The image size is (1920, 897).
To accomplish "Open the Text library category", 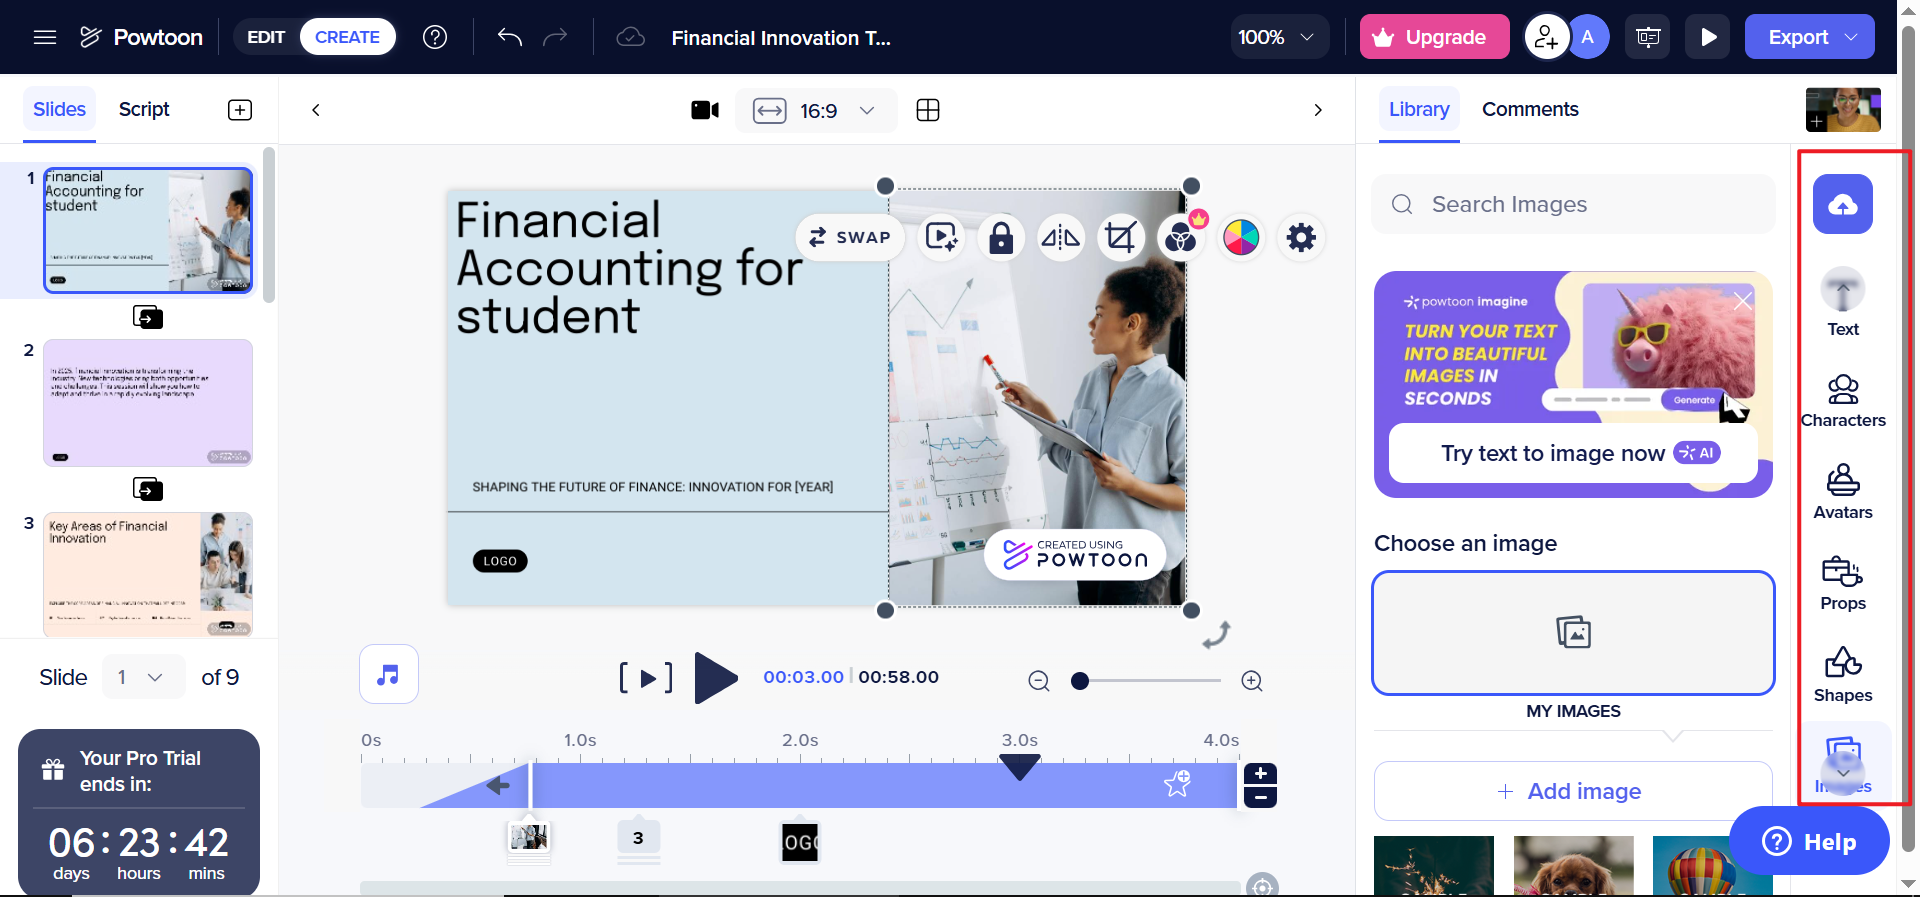I will pos(1843,303).
